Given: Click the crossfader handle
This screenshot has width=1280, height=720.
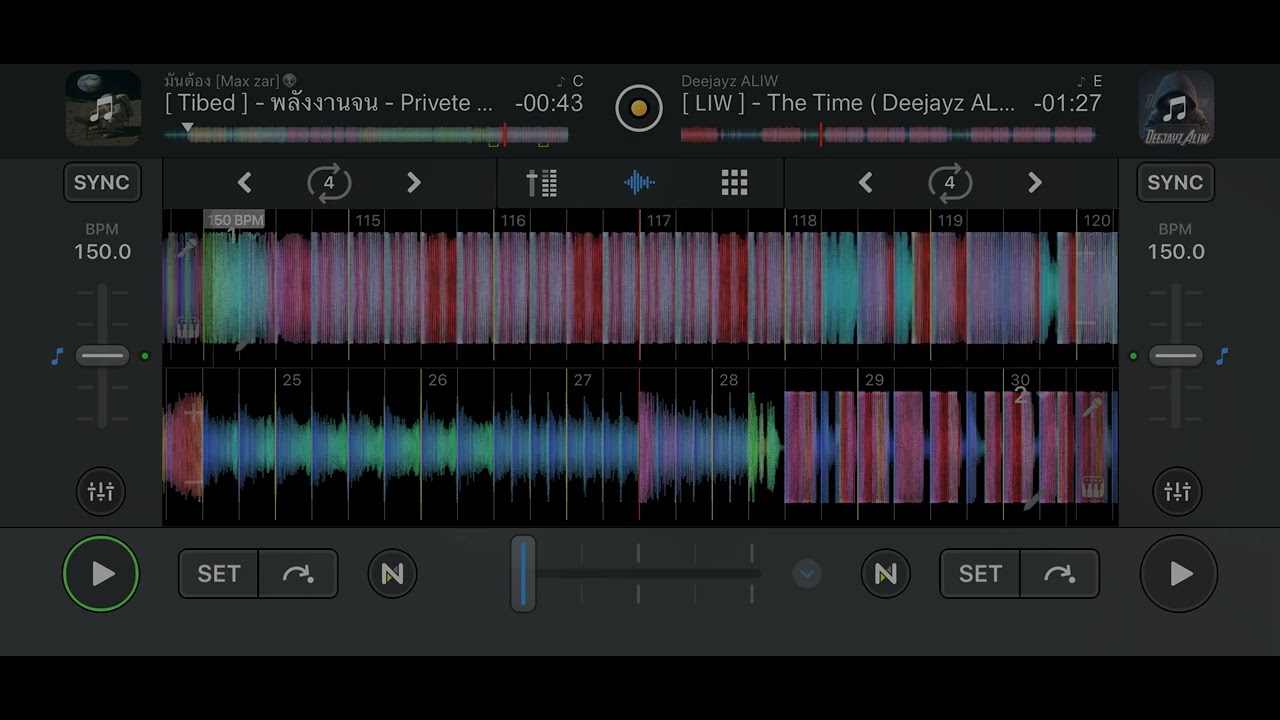Looking at the screenshot, I should pyautogui.click(x=523, y=574).
